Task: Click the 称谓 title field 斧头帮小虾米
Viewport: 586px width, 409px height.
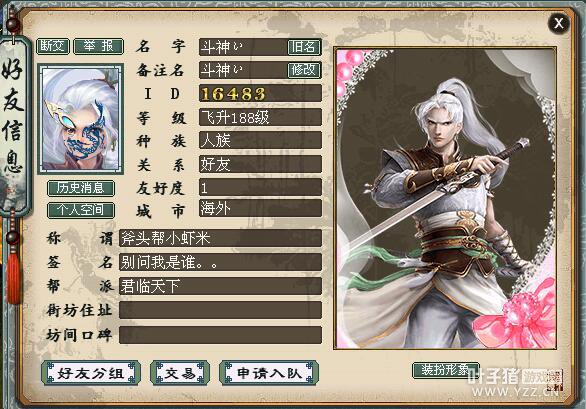Action: coord(220,238)
